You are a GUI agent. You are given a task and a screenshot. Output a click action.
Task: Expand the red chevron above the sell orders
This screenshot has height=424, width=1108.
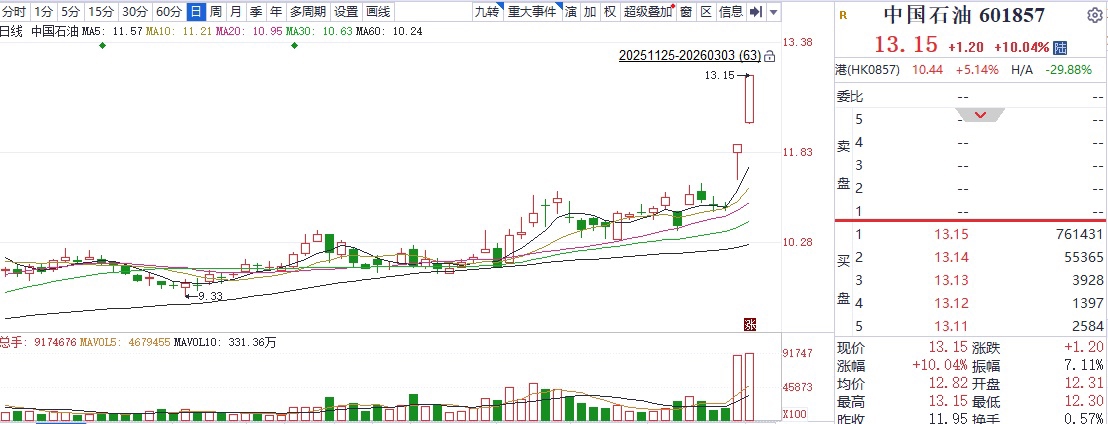(980, 115)
